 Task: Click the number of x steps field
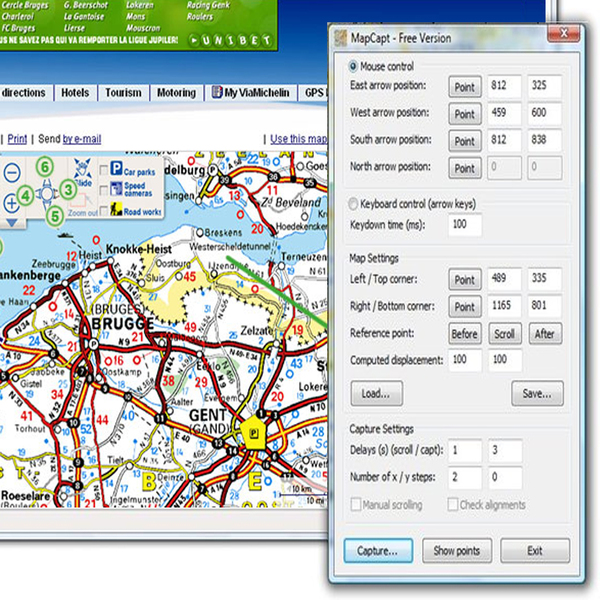point(465,478)
